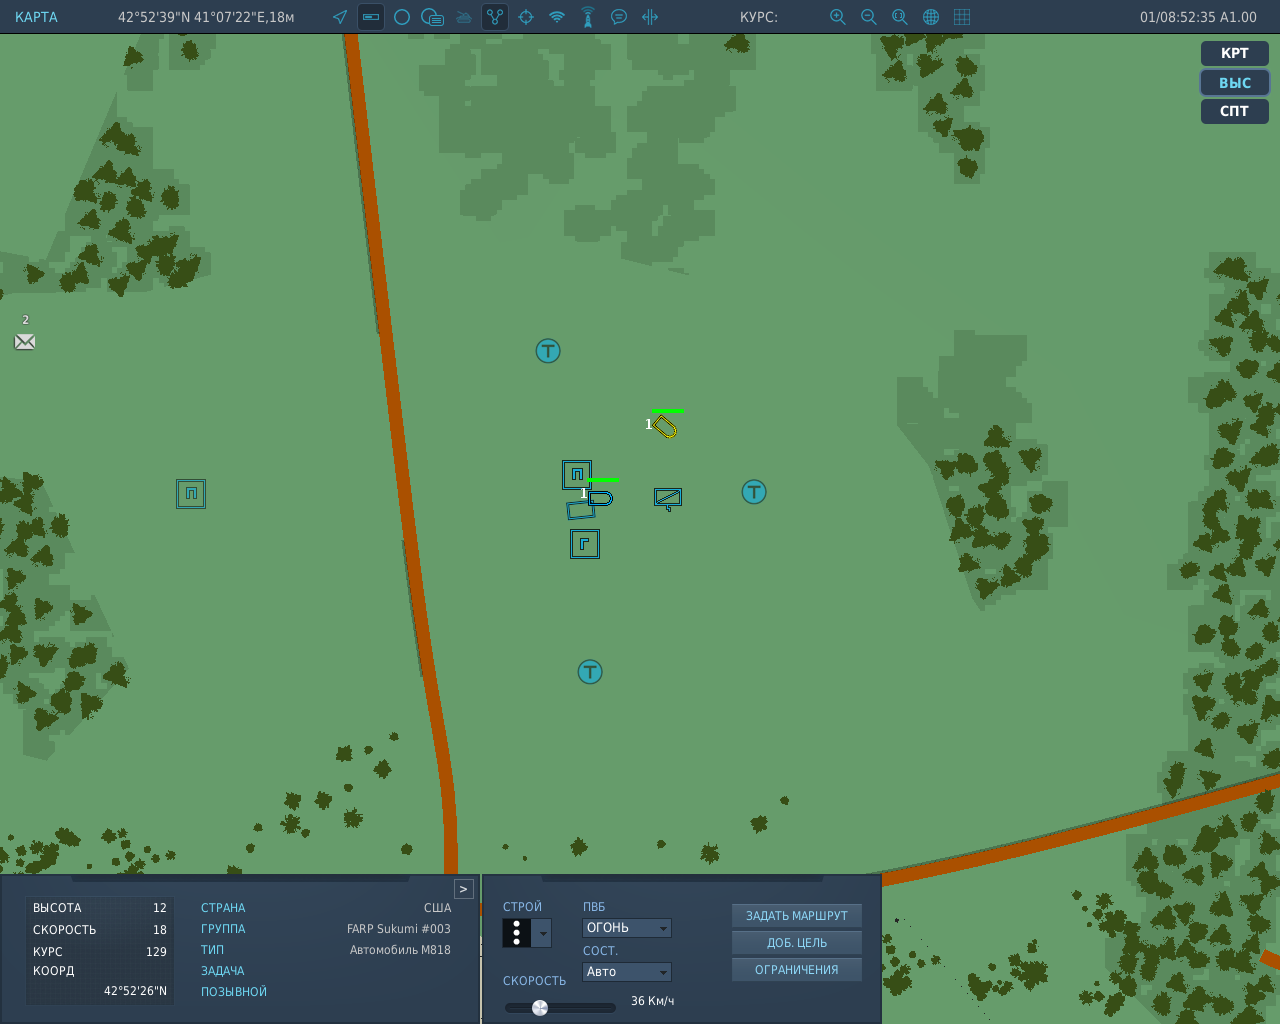Select the blue tilted rectangle unit
The height and width of the screenshot is (1024, 1280).
580,510
